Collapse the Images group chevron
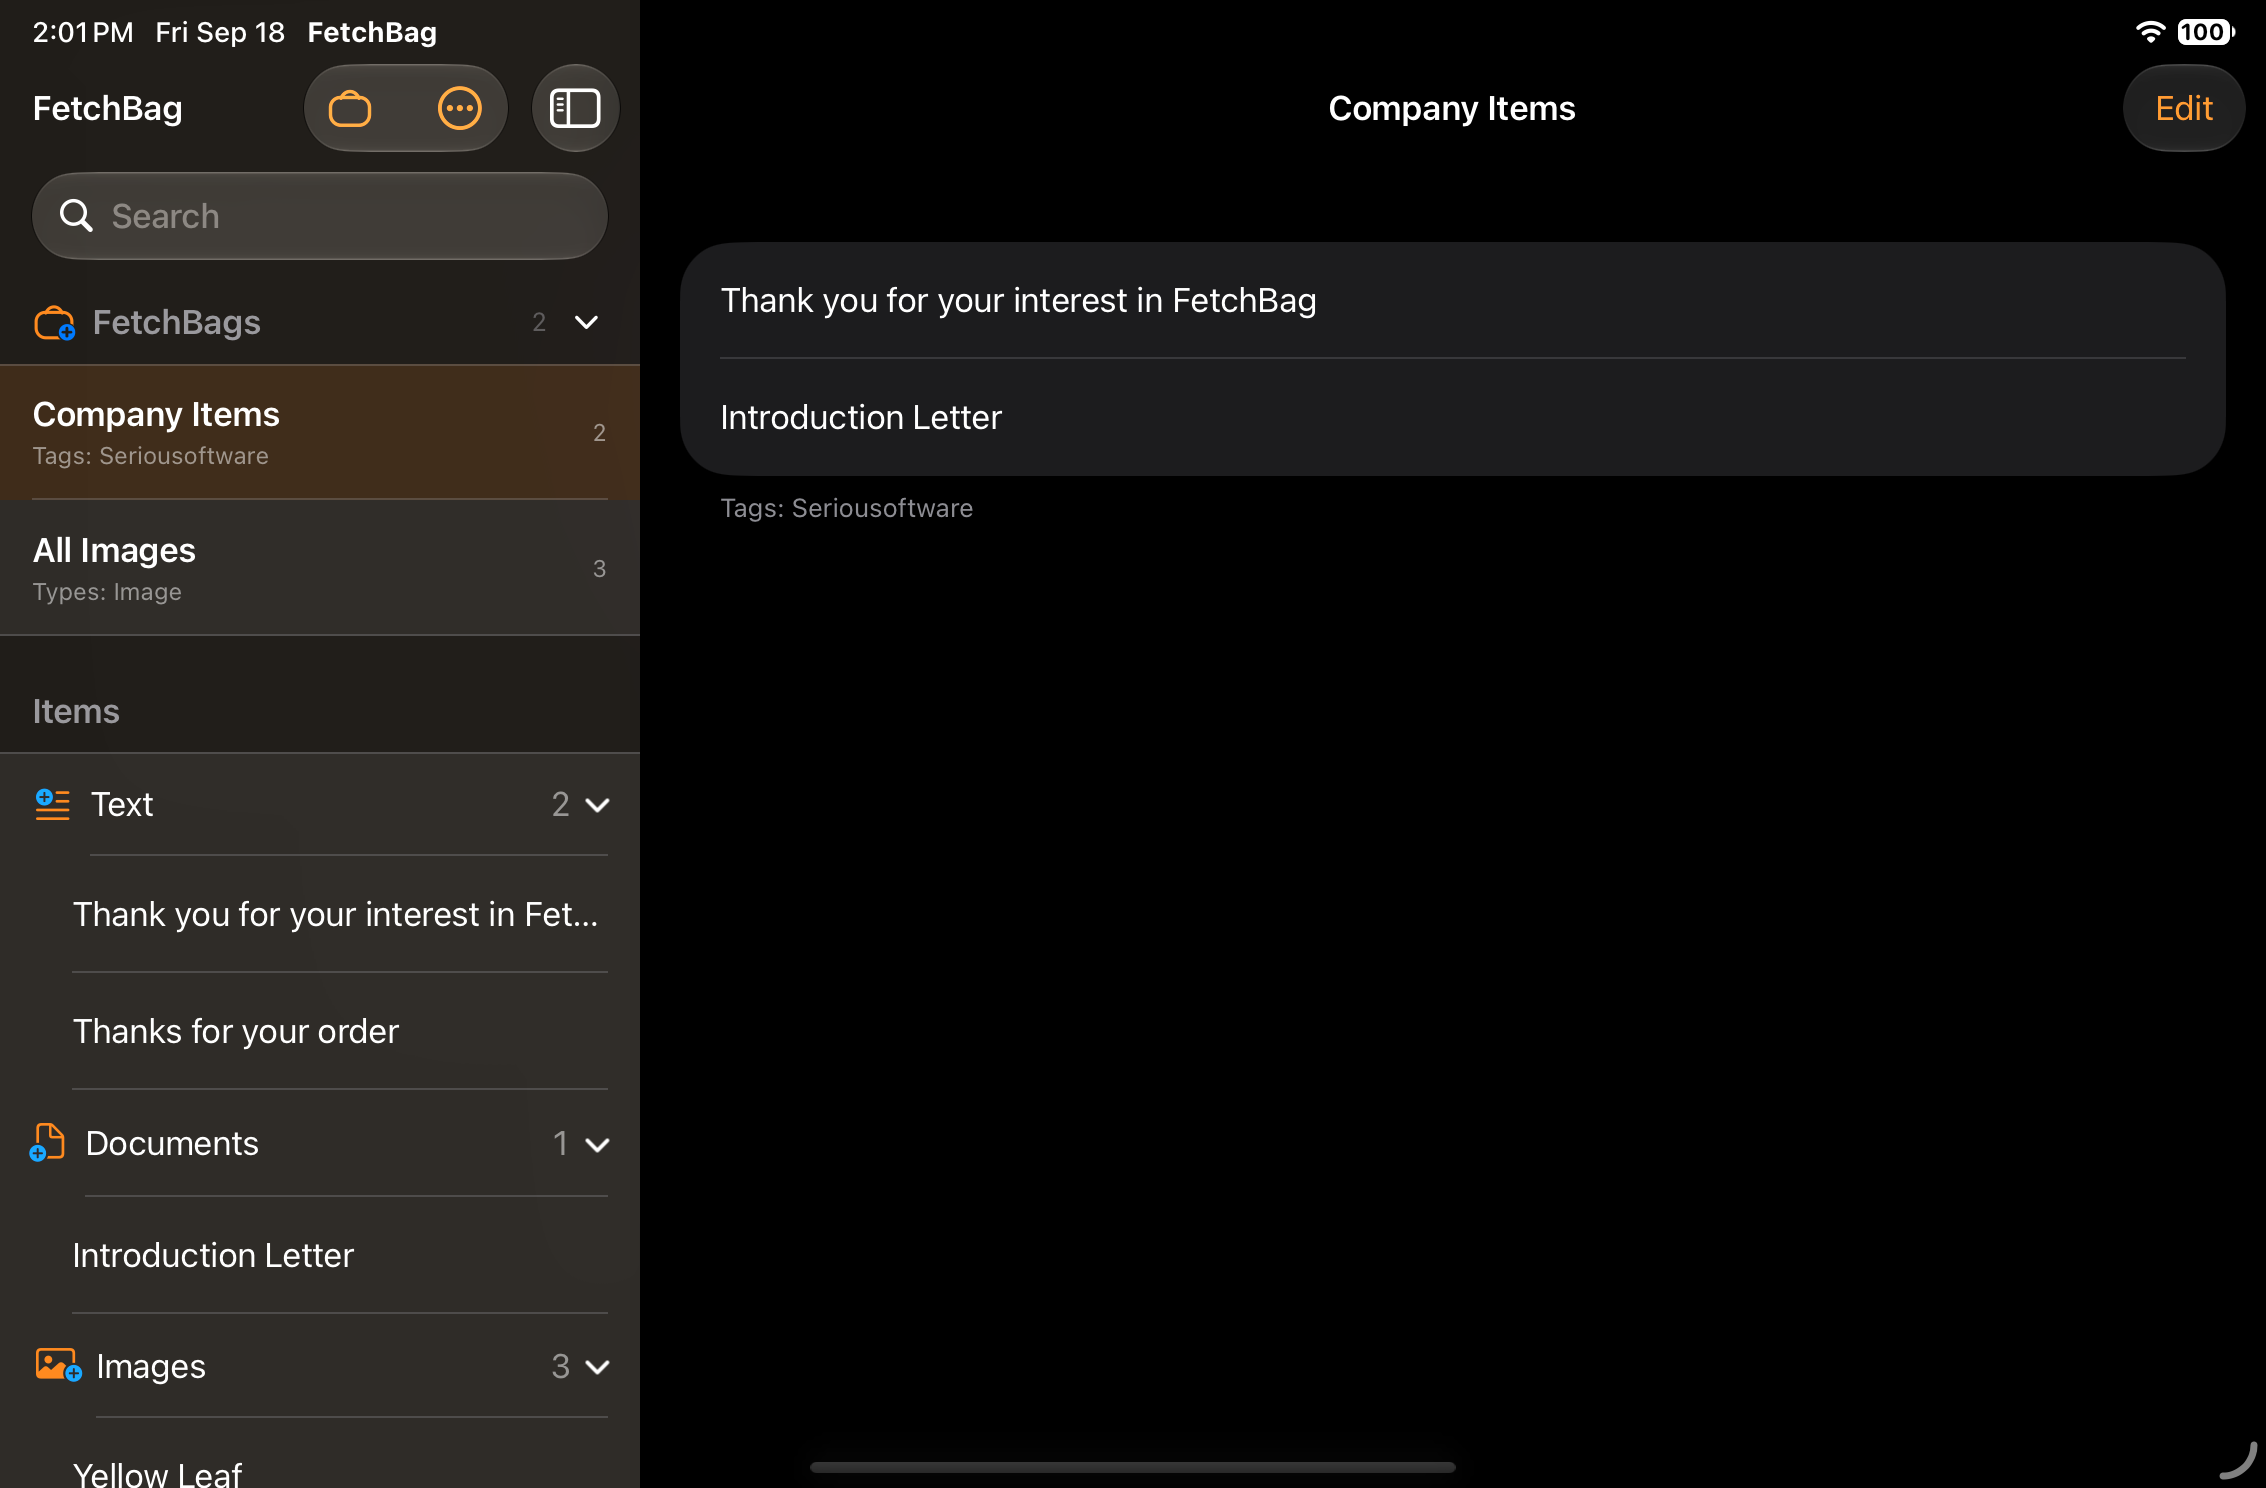This screenshot has height=1488, width=2266. [x=597, y=1366]
